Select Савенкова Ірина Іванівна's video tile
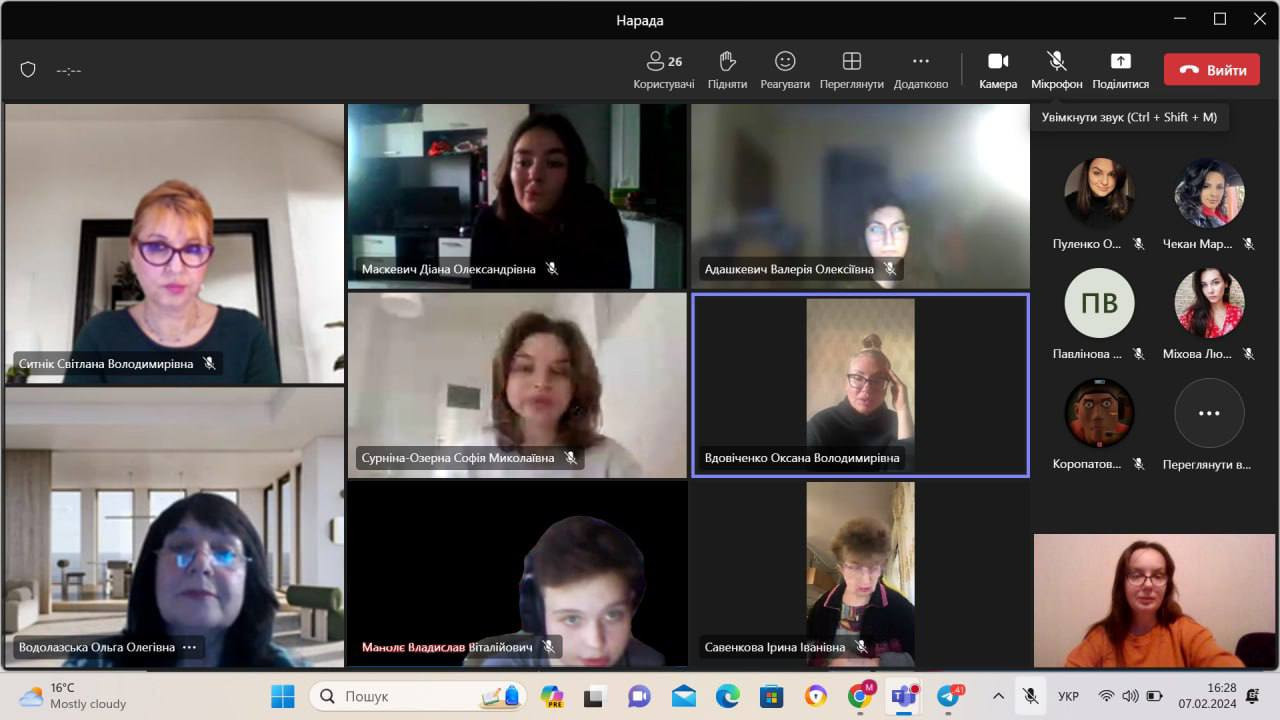The image size is (1280, 720). click(x=860, y=574)
